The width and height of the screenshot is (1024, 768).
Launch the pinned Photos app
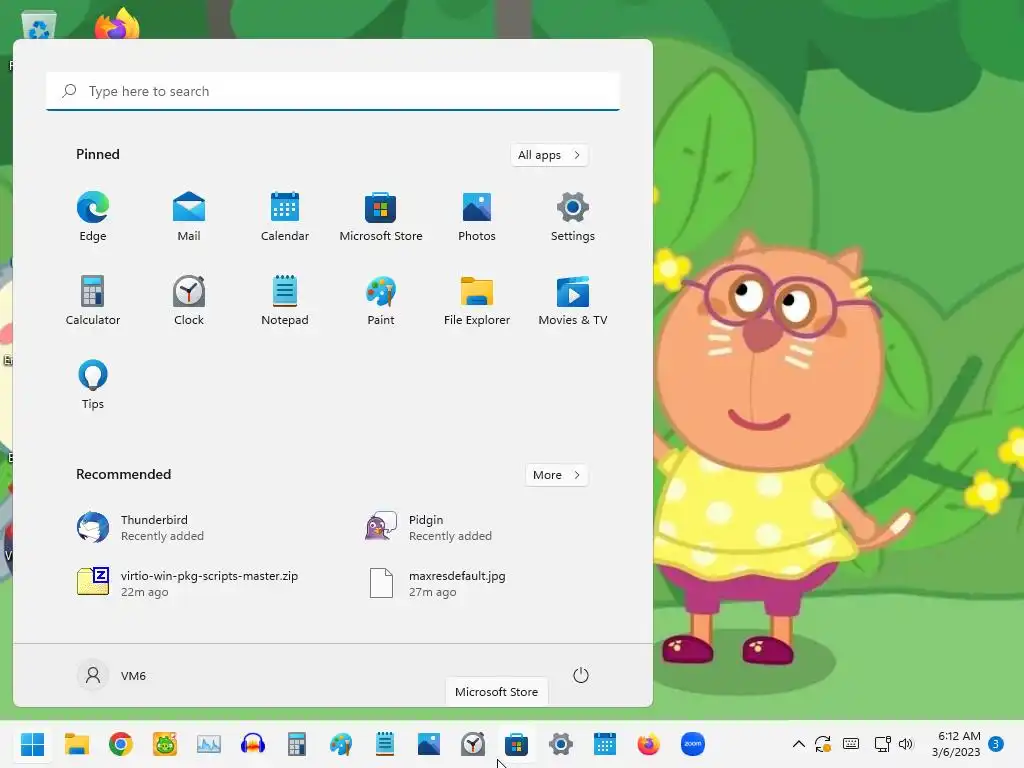pyautogui.click(x=477, y=217)
